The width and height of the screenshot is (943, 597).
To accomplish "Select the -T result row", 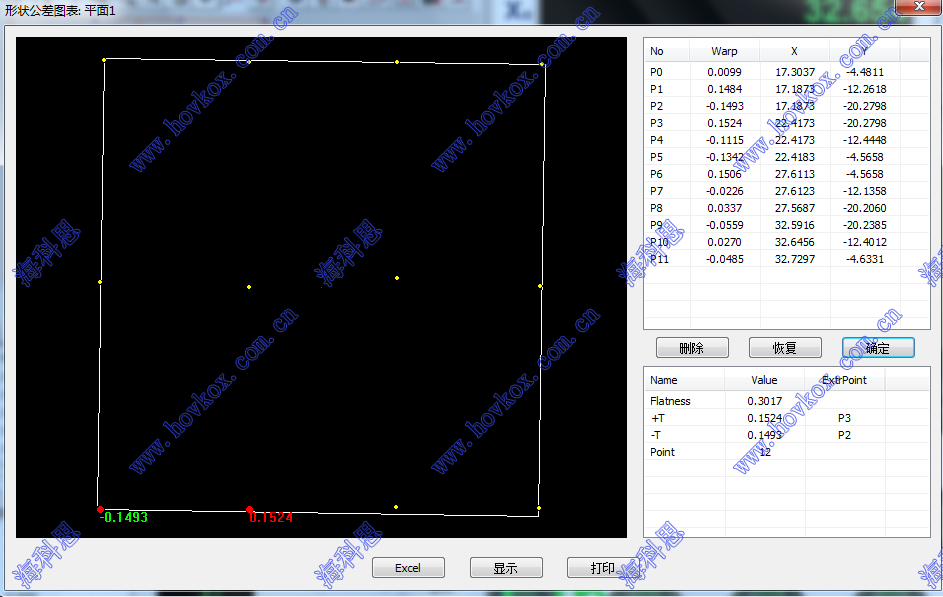I will point(787,435).
